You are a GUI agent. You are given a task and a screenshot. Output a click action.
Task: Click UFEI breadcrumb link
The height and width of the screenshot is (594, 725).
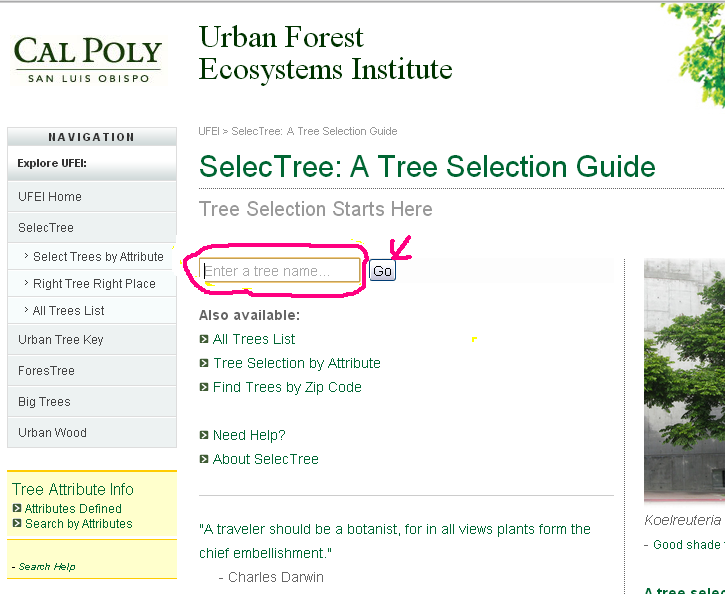[209, 131]
